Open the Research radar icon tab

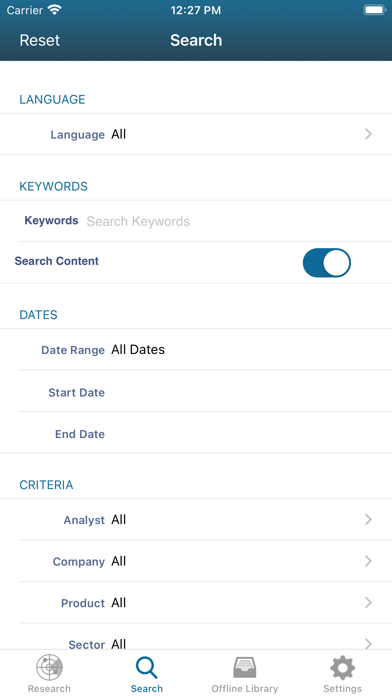pos(49,667)
